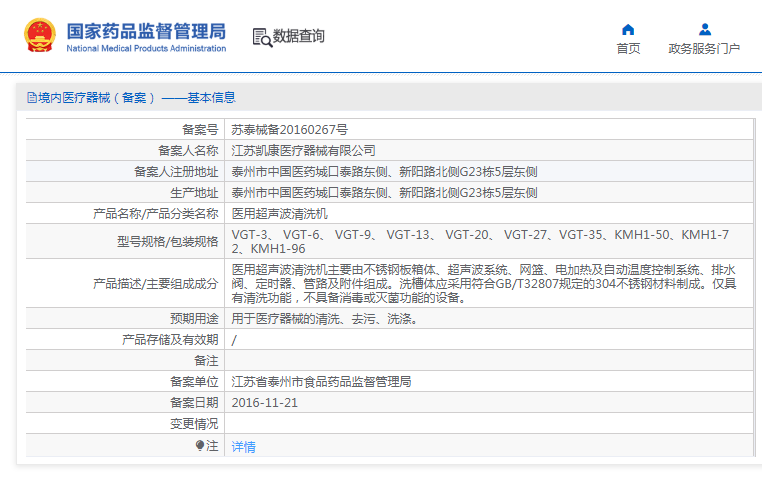Click the 产品描述/主要组成成分 label
Image resolution: width=762 pixels, height=480 pixels.
[156, 283]
